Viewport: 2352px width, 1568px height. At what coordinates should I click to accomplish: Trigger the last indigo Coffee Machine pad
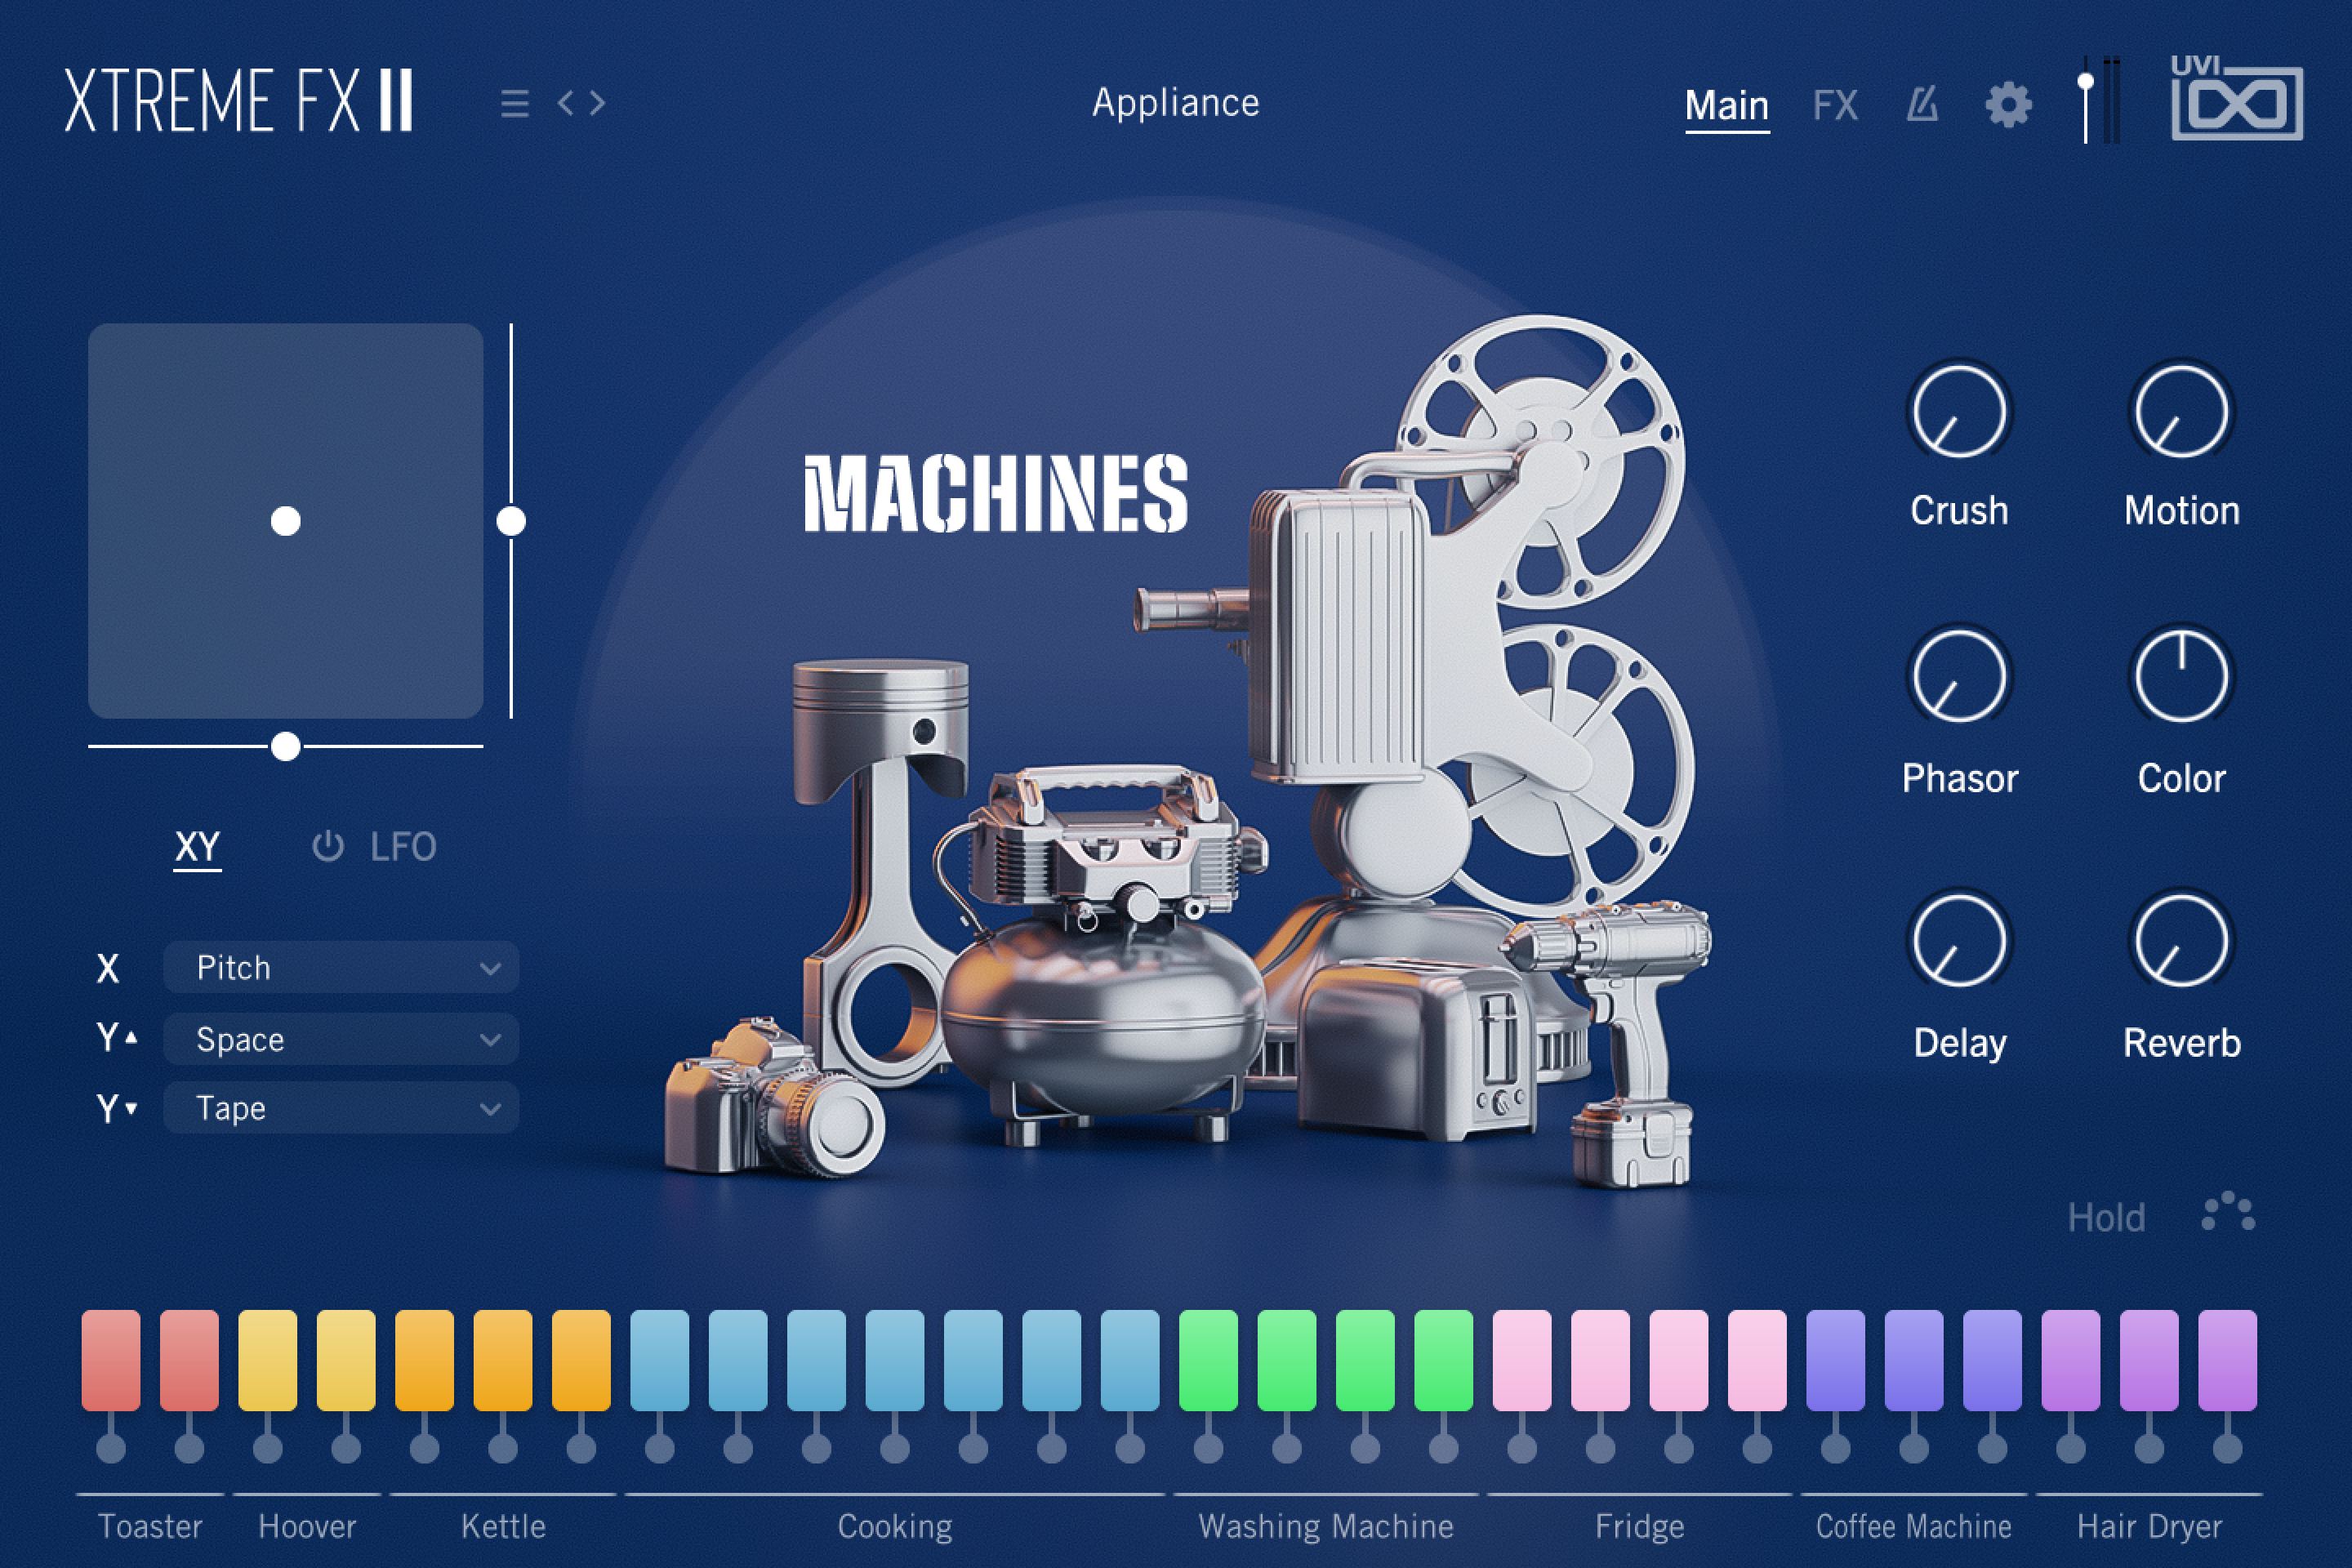[1992, 1360]
